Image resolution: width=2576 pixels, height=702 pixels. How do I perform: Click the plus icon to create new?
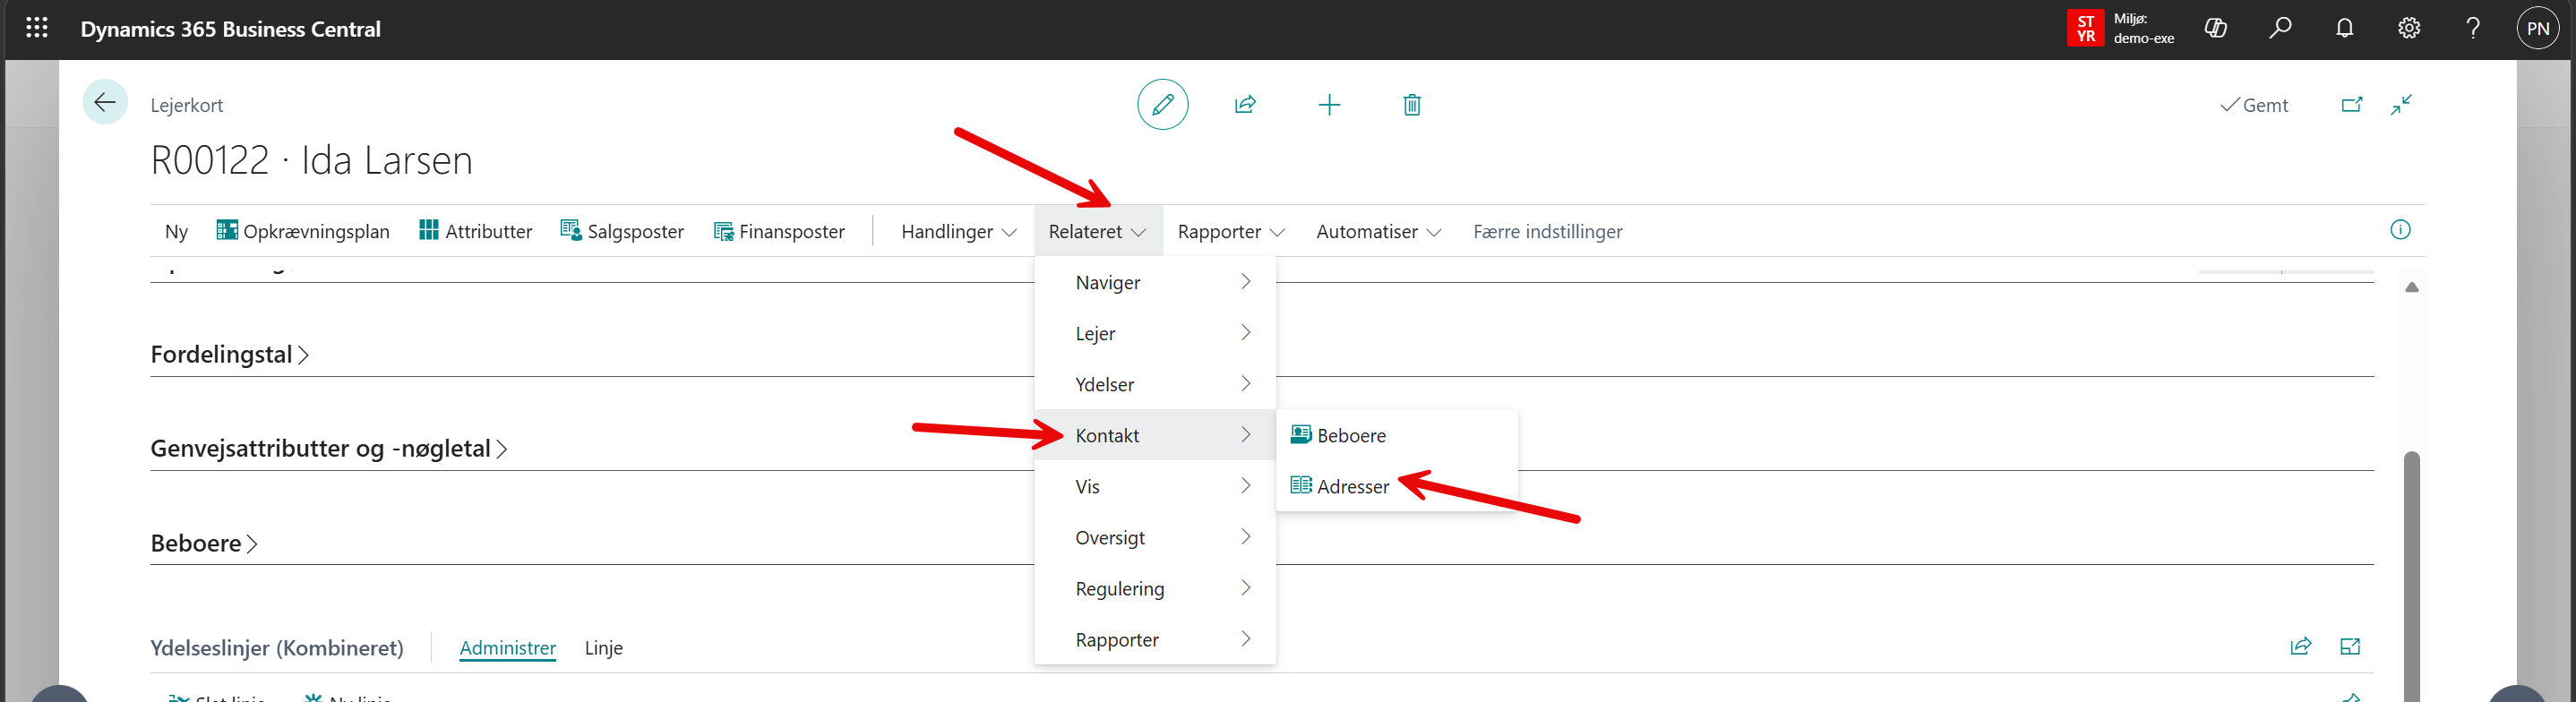[1329, 105]
